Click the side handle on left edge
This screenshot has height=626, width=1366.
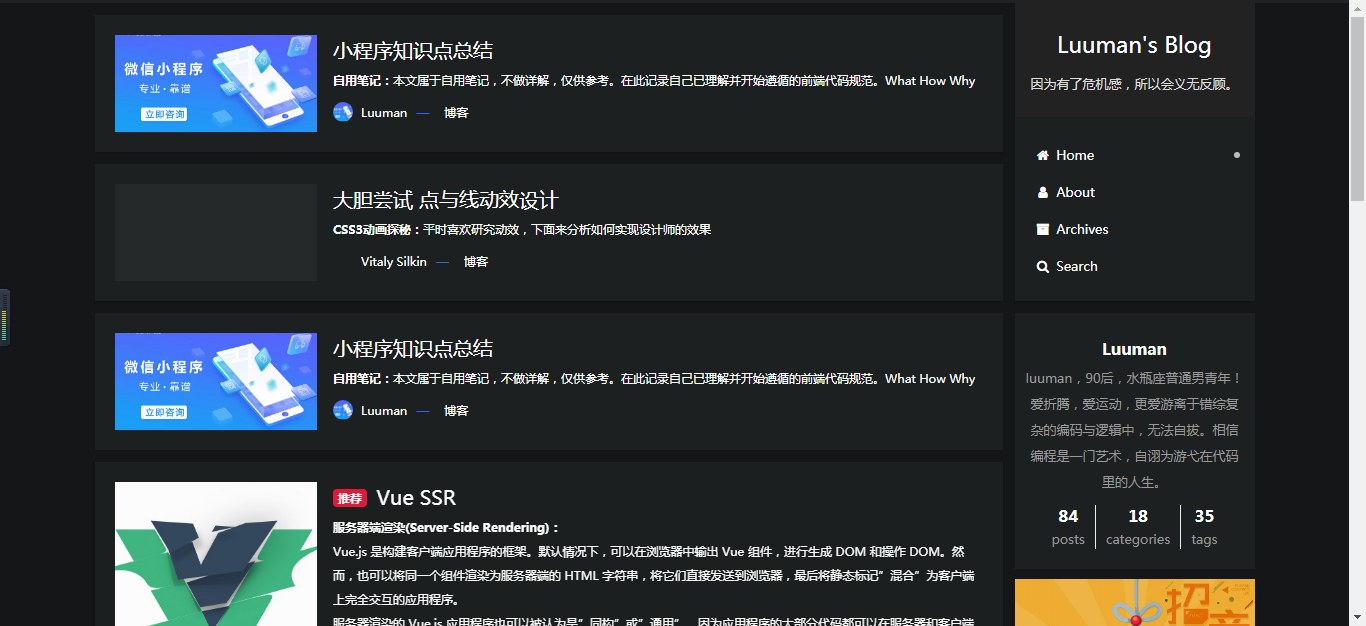[5, 318]
